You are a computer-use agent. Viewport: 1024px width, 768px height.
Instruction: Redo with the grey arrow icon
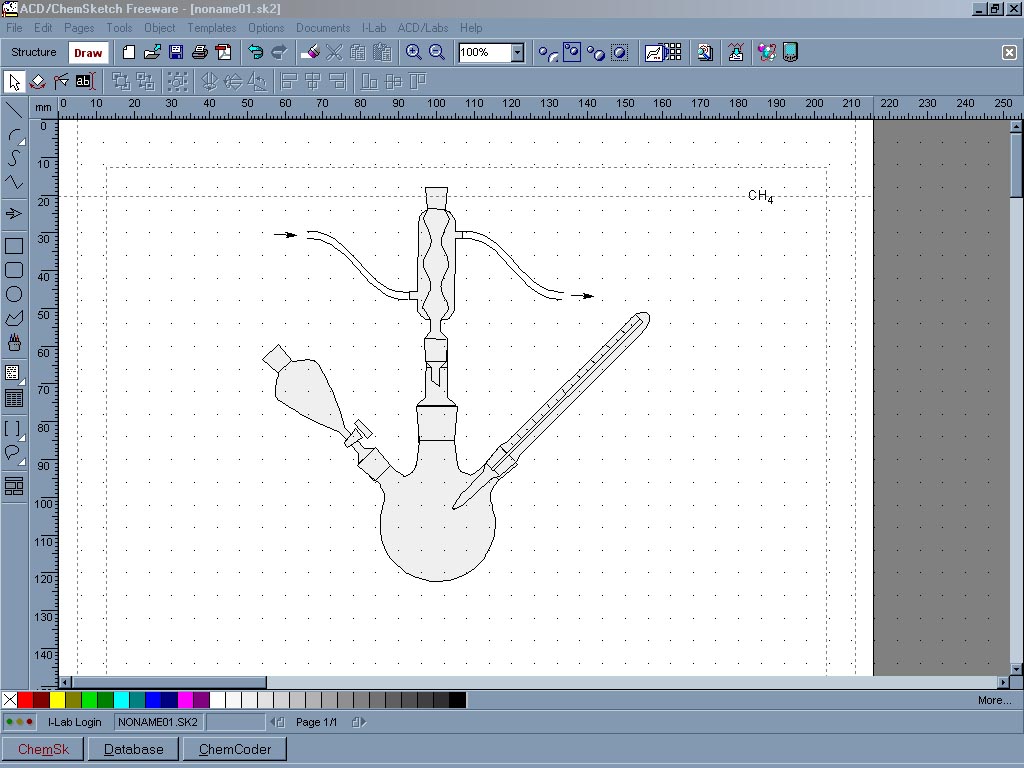pos(279,52)
